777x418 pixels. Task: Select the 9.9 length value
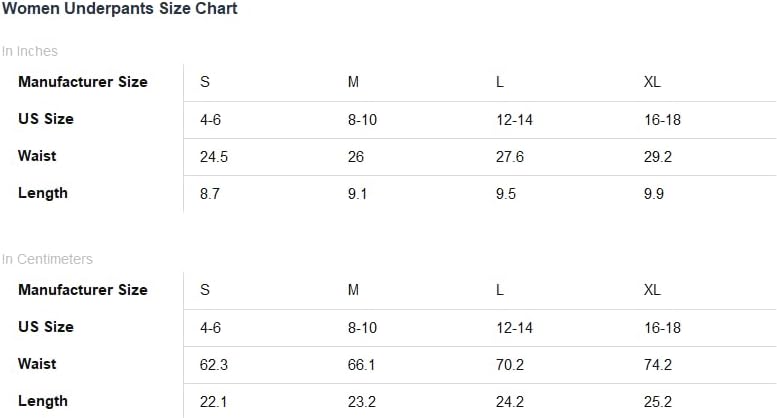(x=654, y=194)
